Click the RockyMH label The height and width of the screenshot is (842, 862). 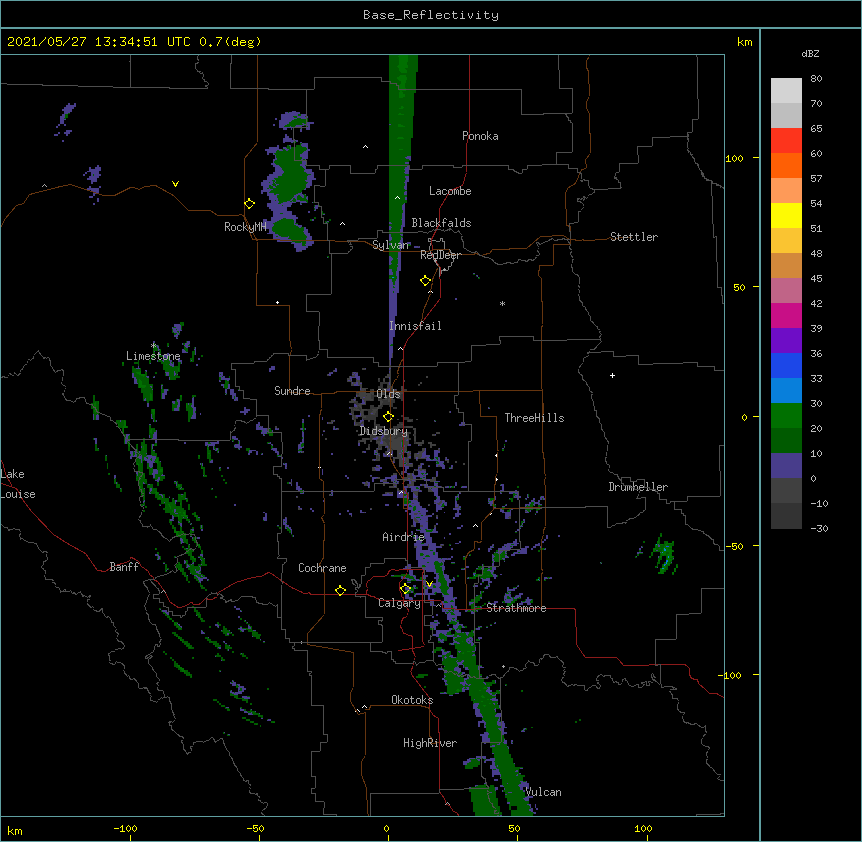click(245, 227)
